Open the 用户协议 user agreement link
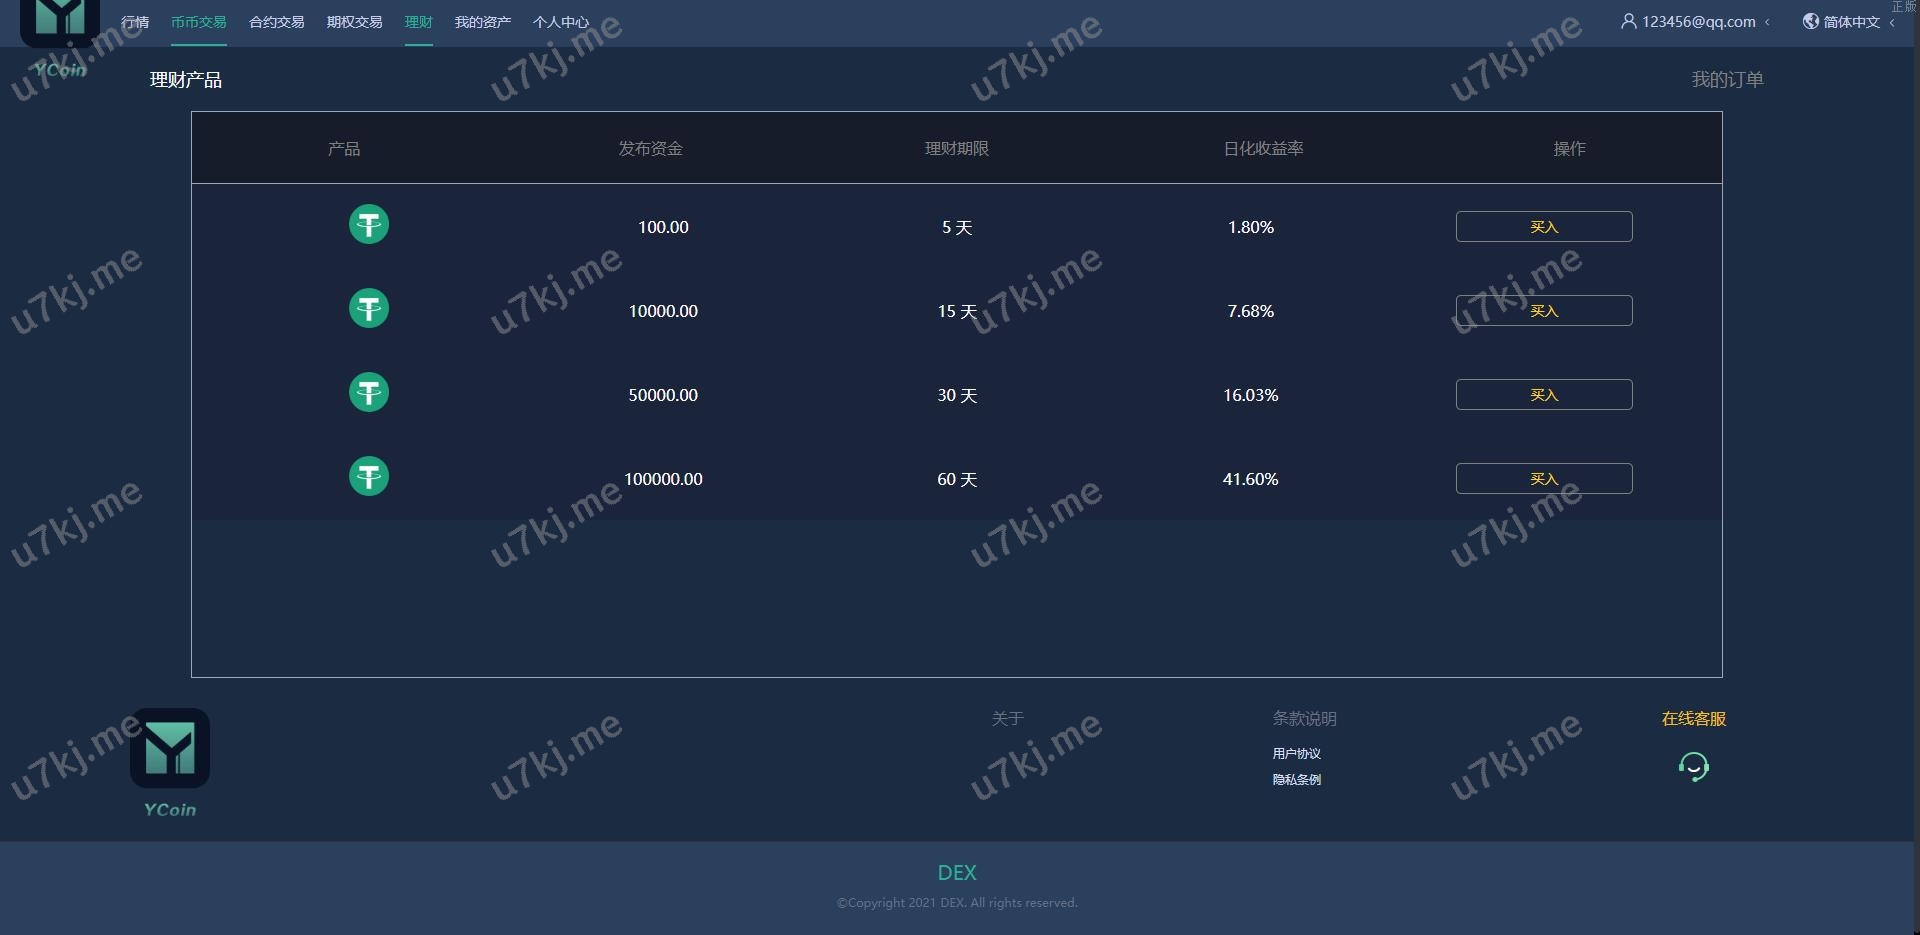The width and height of the screenshot is (1920, 935). click(1296, 754)
